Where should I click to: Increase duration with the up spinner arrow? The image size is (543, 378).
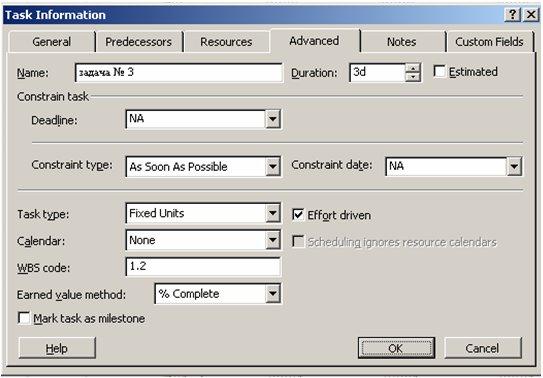coord(412,68)
